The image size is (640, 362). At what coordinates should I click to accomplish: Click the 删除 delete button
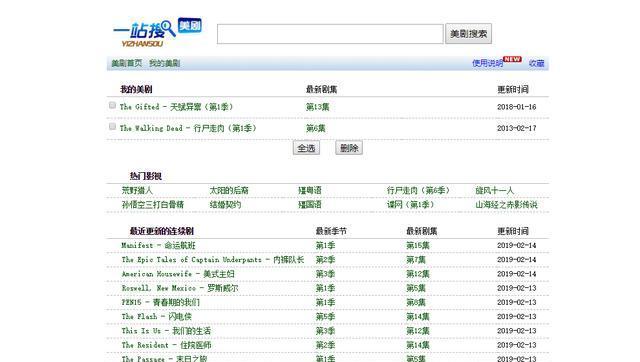click(x=349, y=148)
